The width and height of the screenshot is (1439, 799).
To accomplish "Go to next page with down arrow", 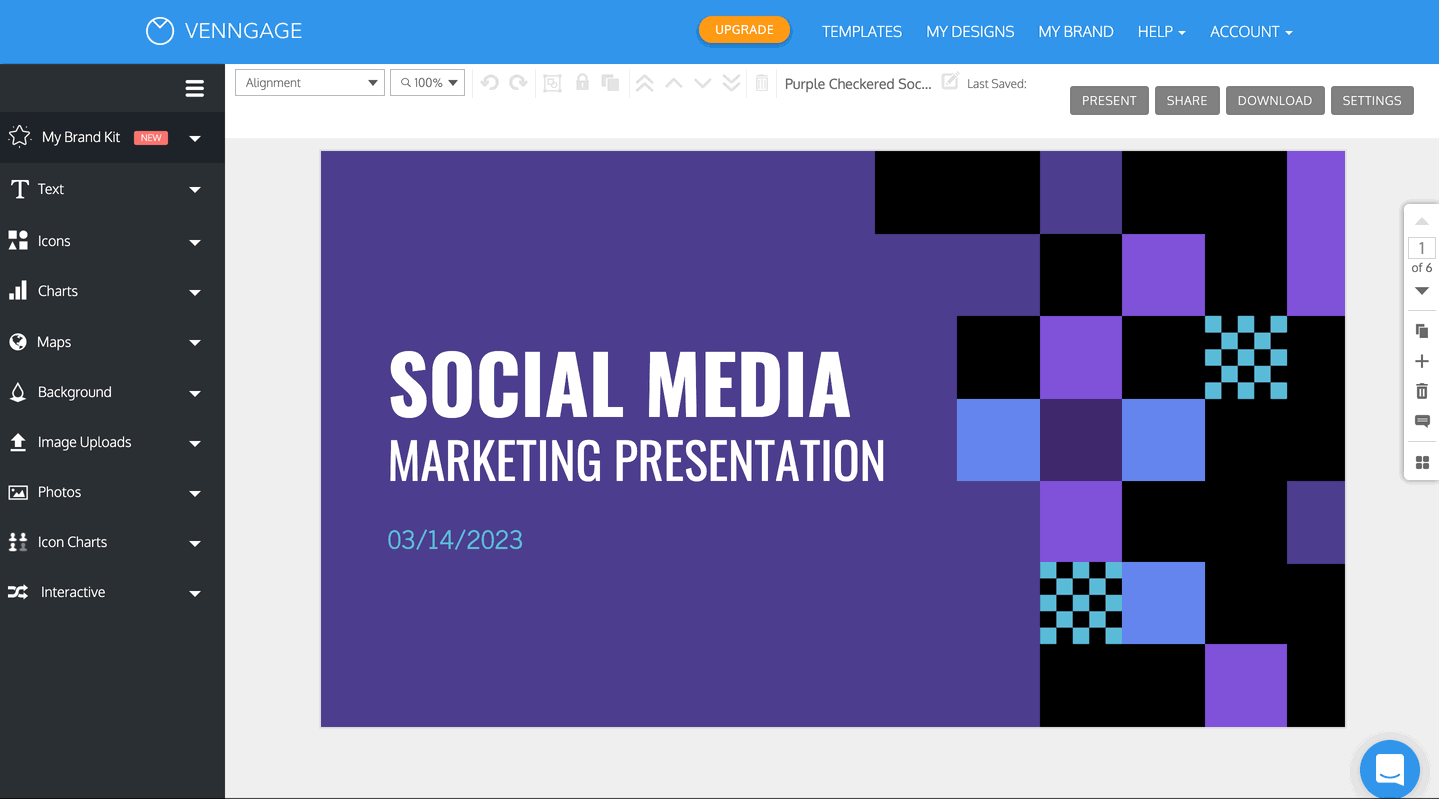I will pyautogui.click(x=1422, y=291).
